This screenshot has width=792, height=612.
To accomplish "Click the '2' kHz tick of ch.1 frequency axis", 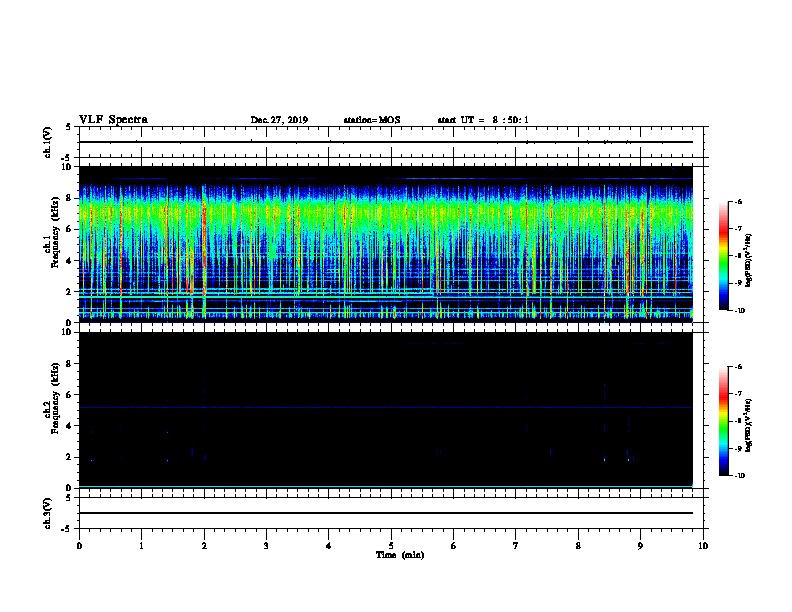I will [70, 292].
